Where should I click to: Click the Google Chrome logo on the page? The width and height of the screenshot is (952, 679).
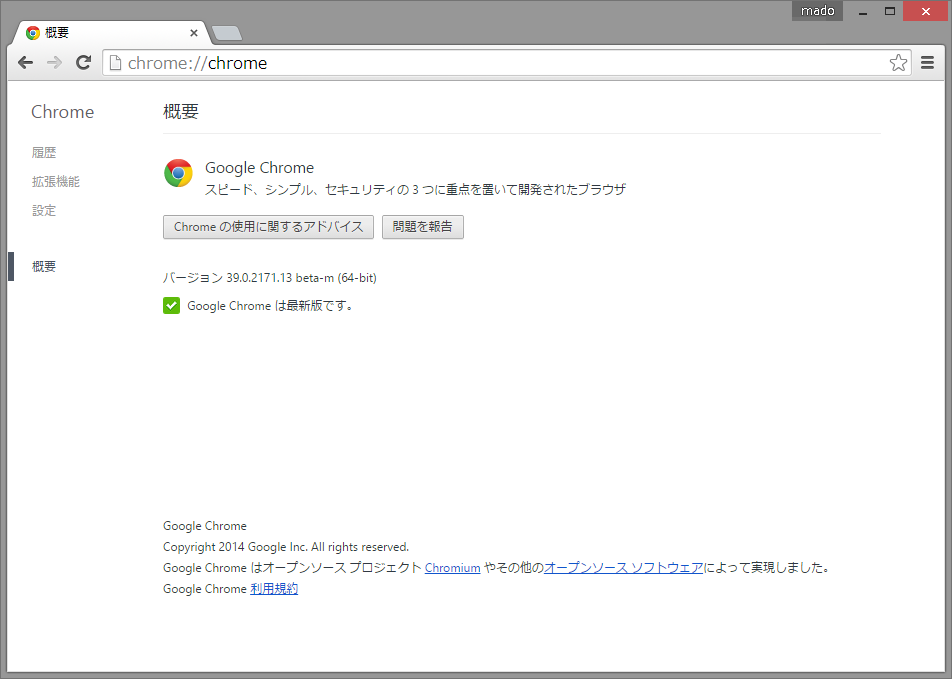(x=178, y=173)
